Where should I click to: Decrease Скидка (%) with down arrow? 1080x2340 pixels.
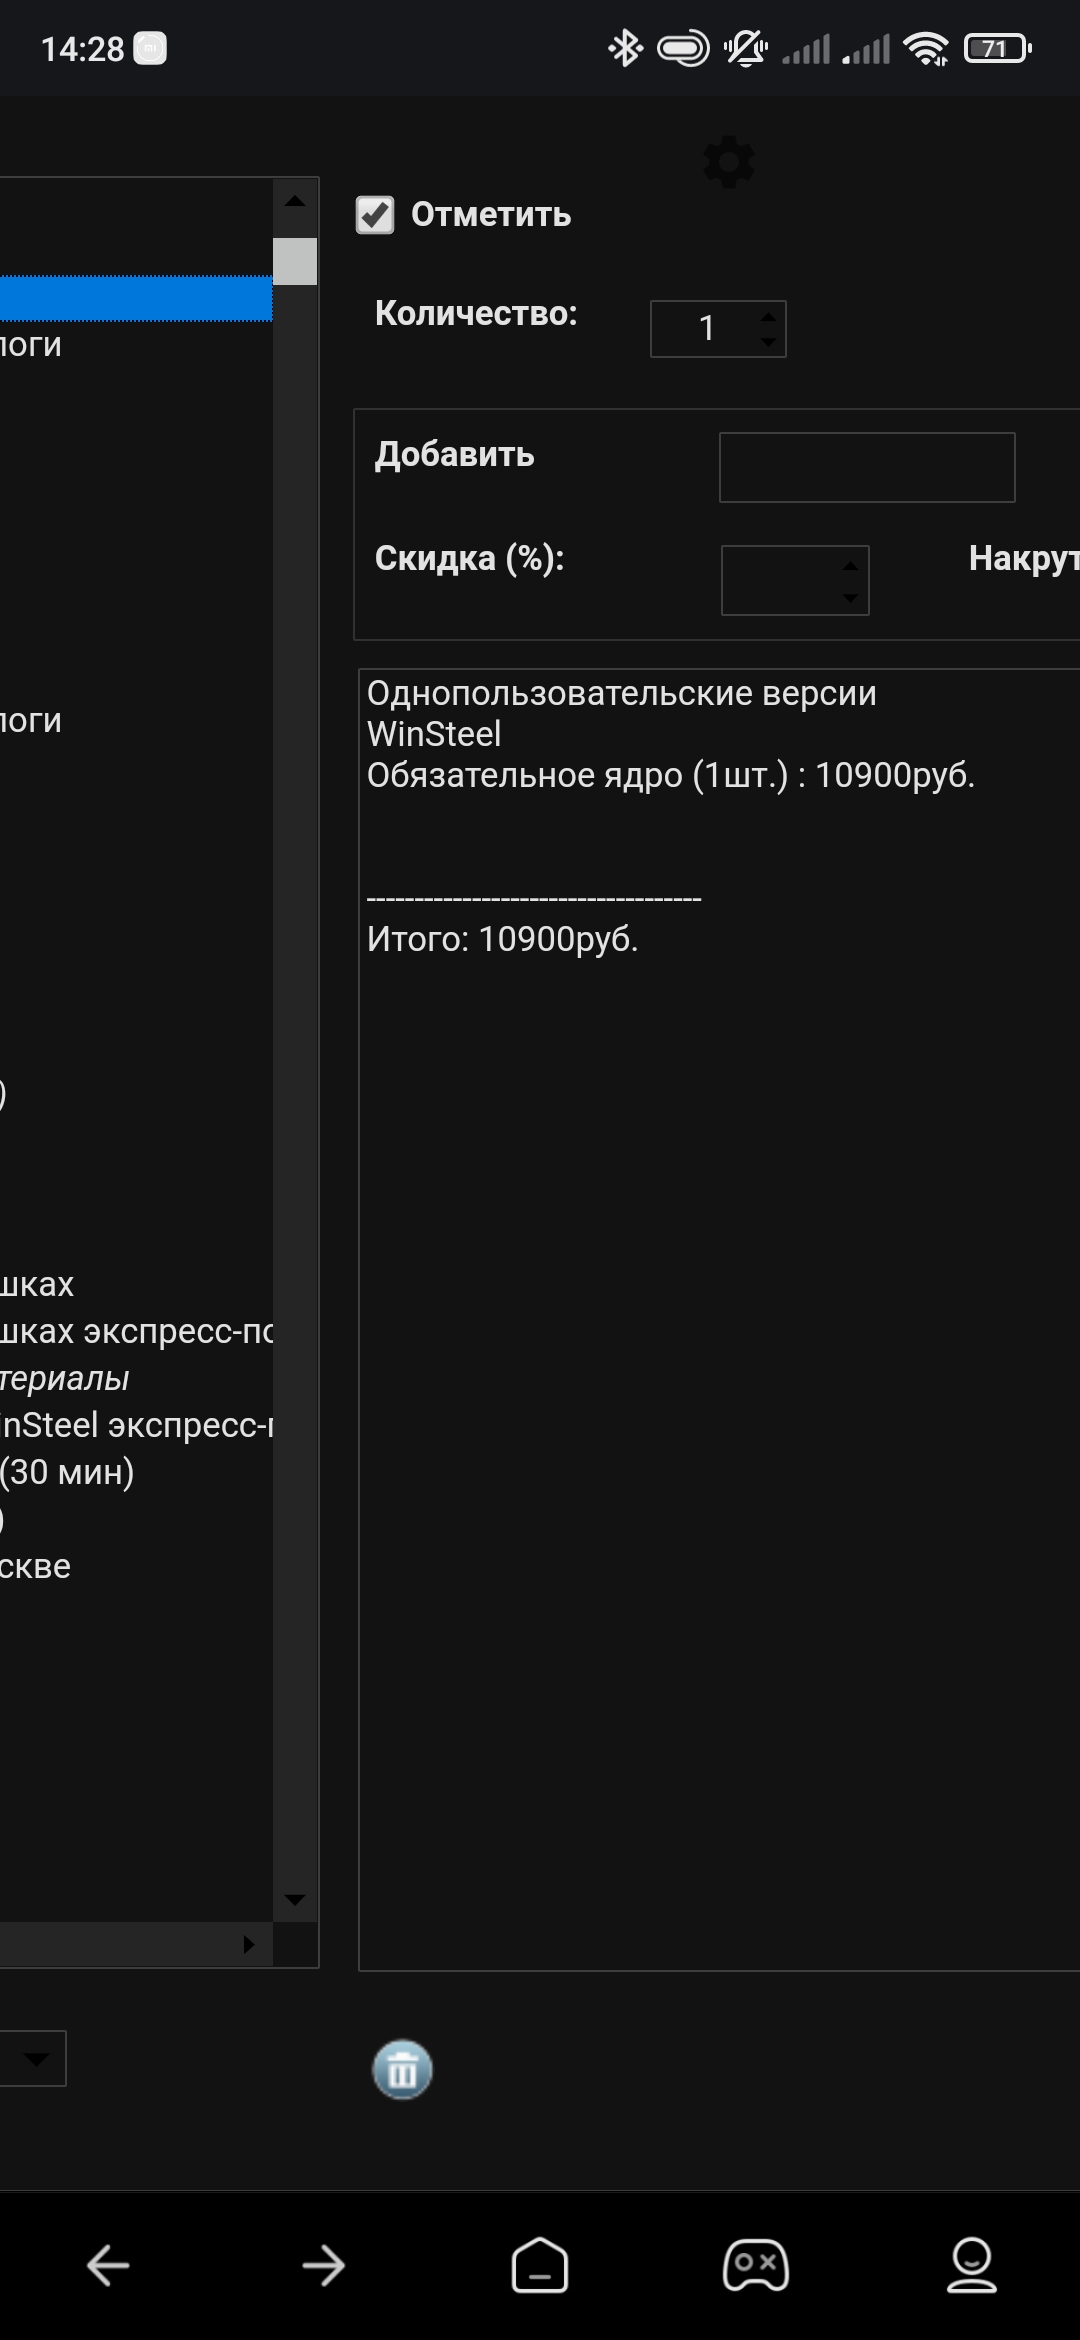coord(850,598)
